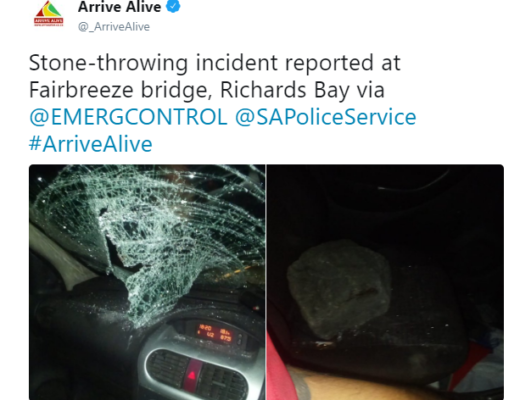This screenshot has height=400, width=520.
Task: Follow the #ArriveAlive hashtag
Action: [91, 144]
